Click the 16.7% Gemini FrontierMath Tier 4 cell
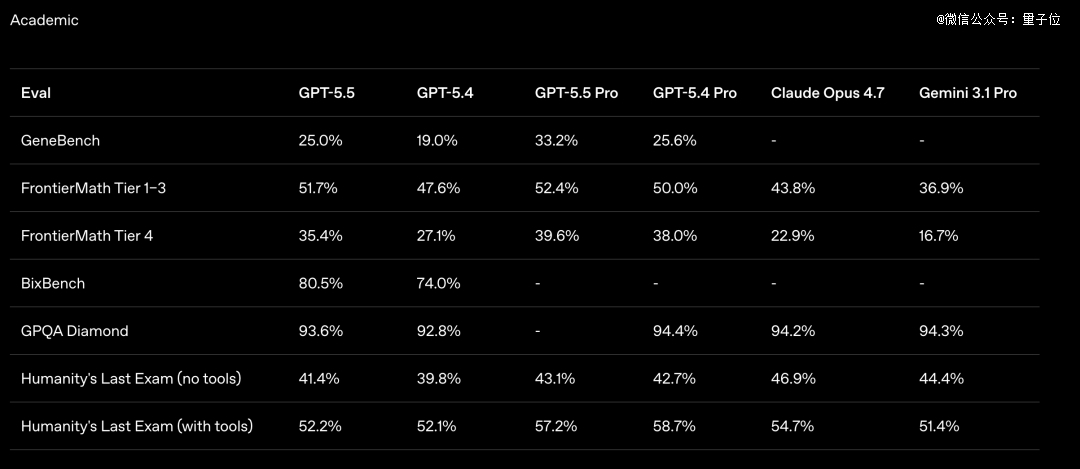1080x469 pixels. pyautogui.click(x=939, y=236)
